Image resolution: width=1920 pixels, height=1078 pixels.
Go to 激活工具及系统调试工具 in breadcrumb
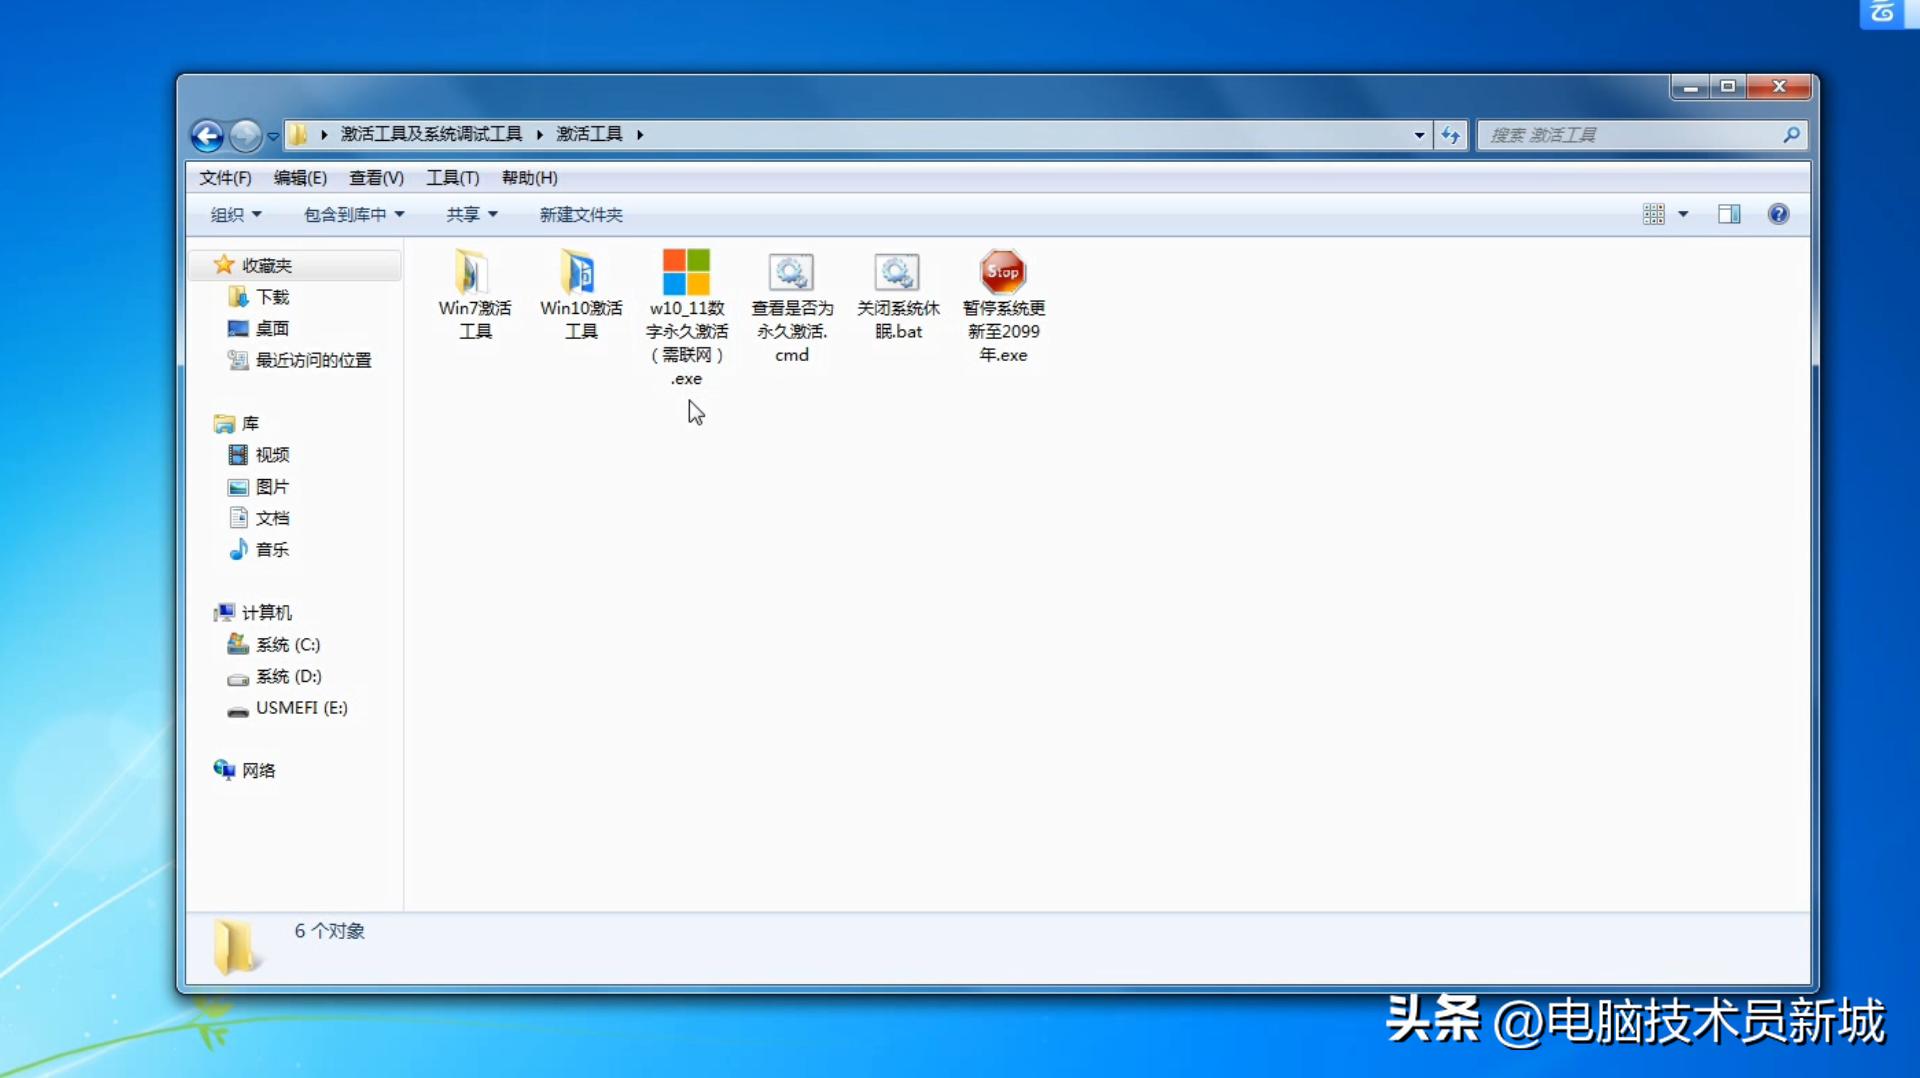click(x=432, y=134)
